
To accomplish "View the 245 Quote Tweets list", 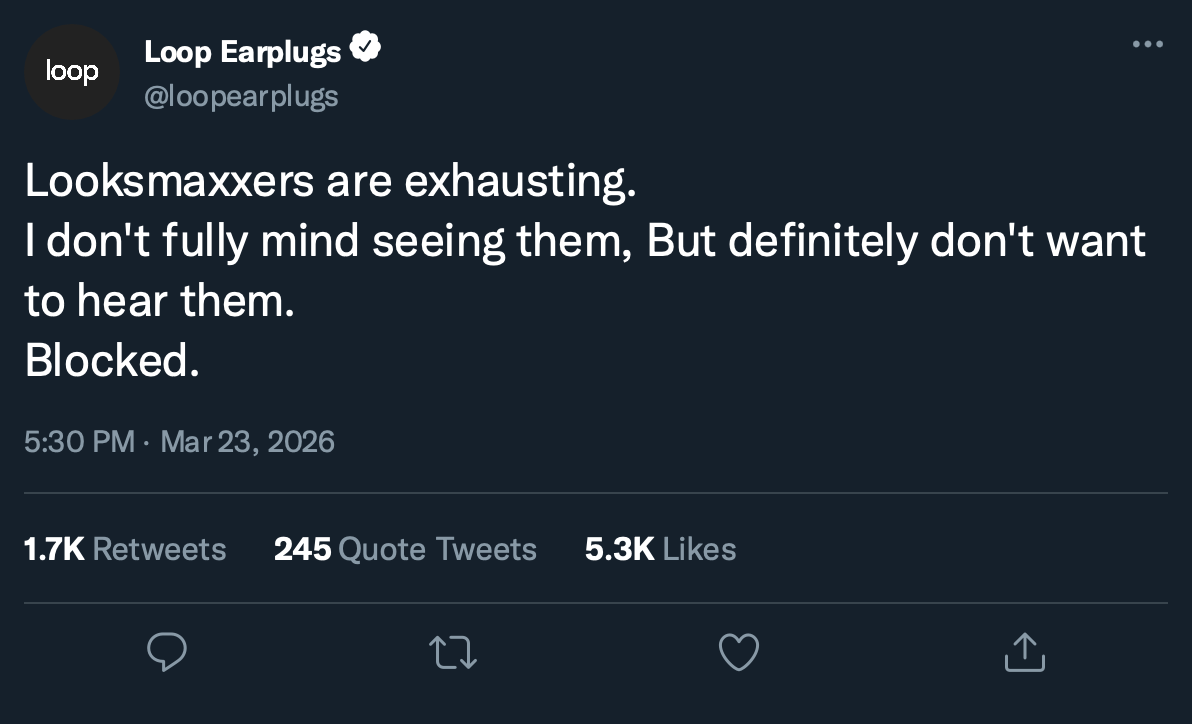I will pos(405,549).
